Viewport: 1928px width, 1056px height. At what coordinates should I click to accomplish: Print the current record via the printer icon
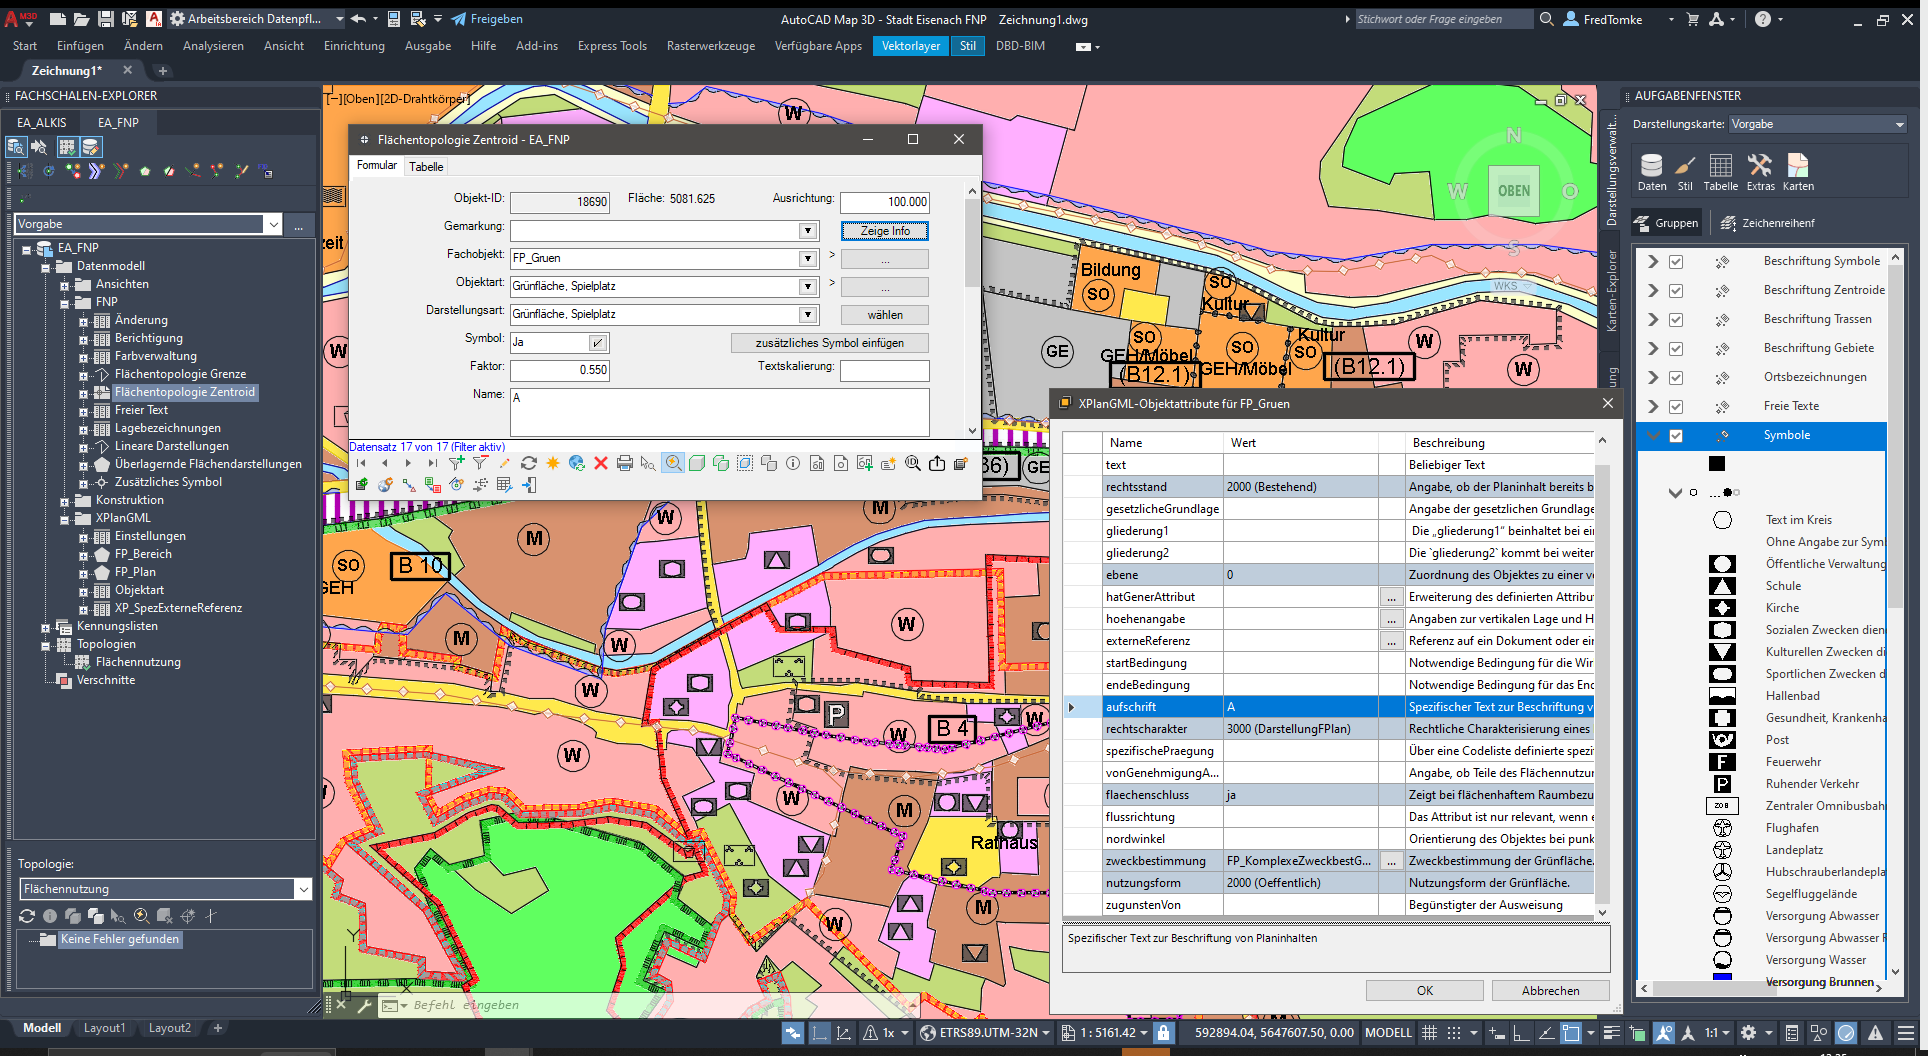coord(625,463)
